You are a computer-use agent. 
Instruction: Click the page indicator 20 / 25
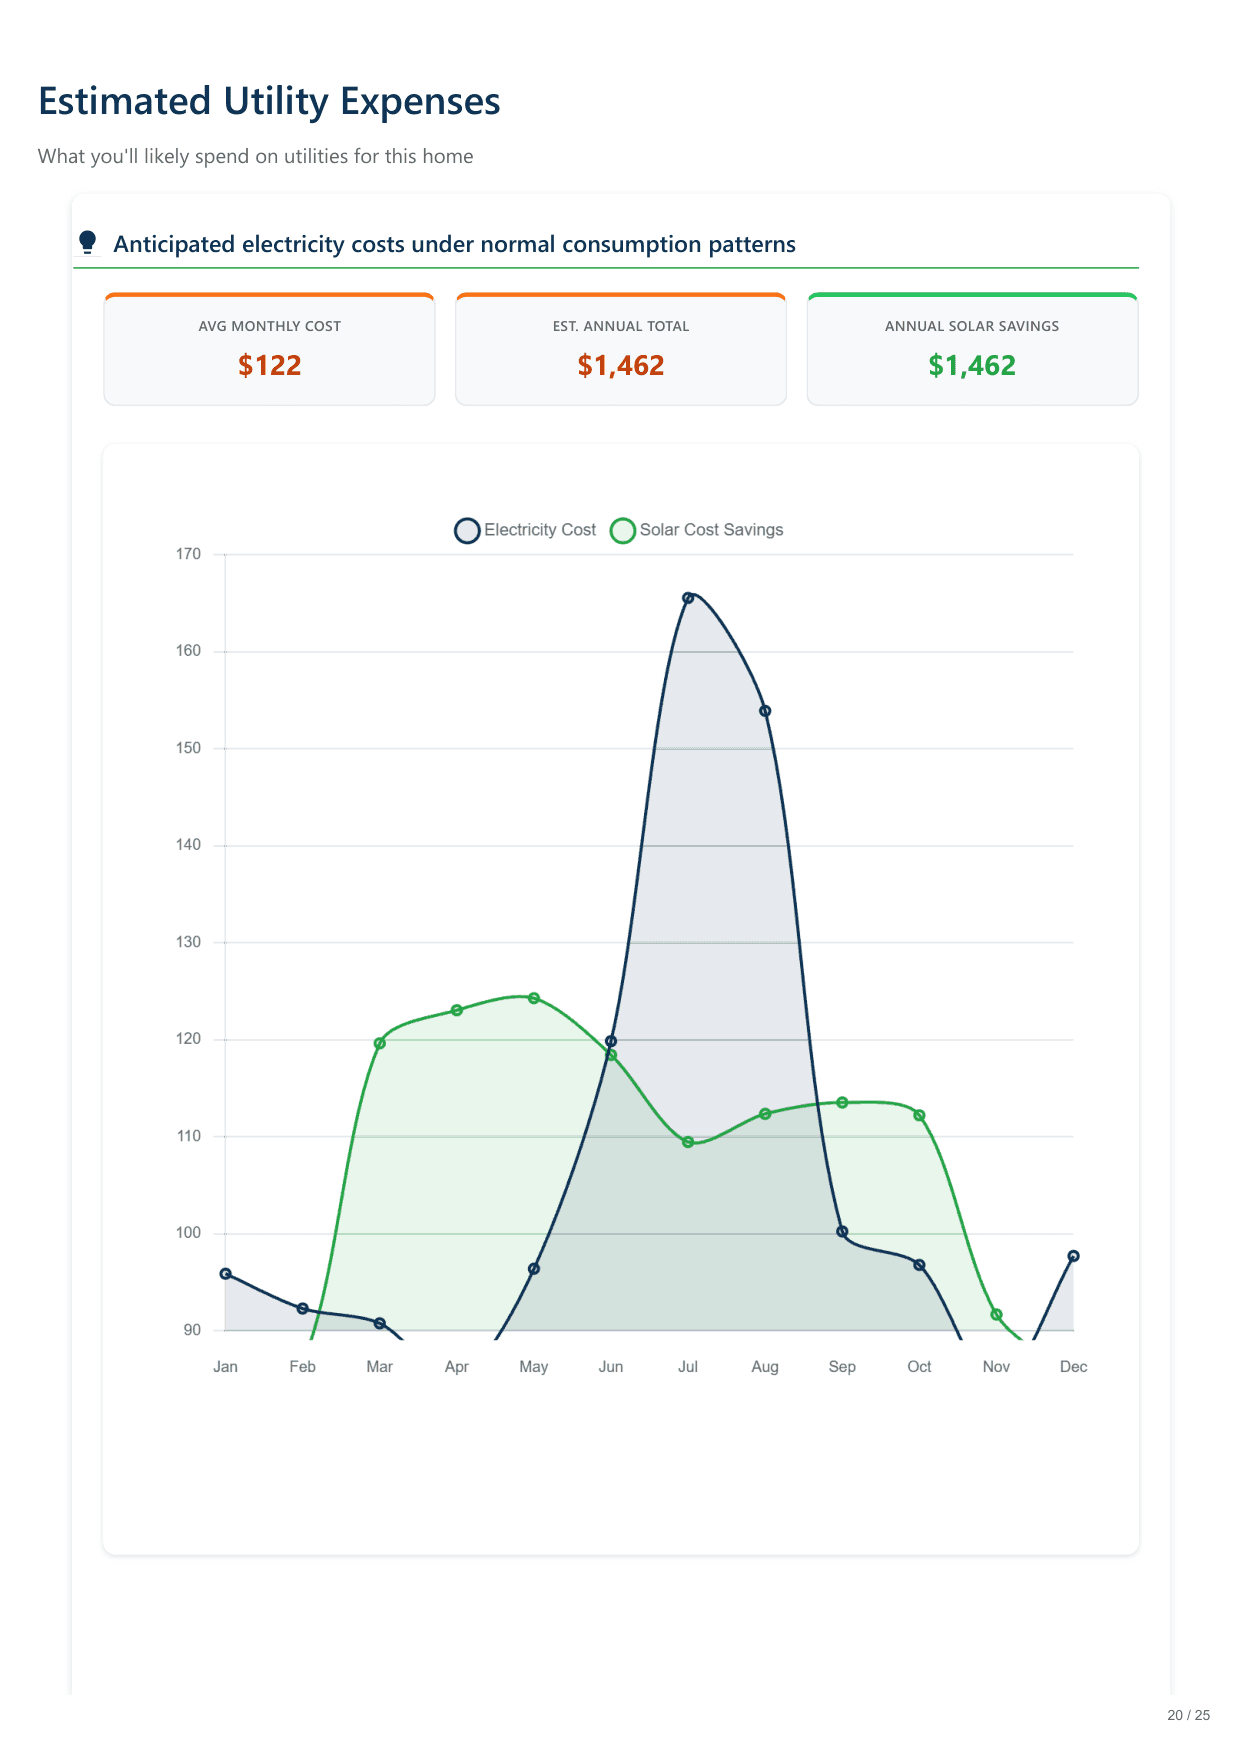(1188, 1715)
